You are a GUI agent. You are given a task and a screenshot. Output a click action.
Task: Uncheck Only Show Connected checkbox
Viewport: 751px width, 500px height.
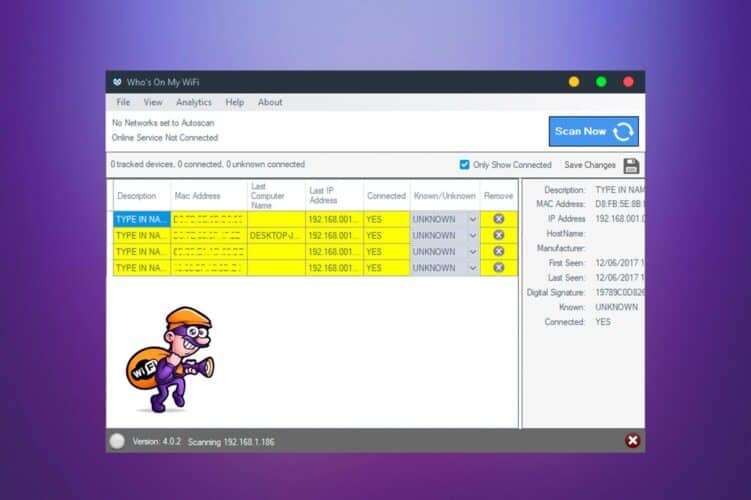(x=464, y=165)
